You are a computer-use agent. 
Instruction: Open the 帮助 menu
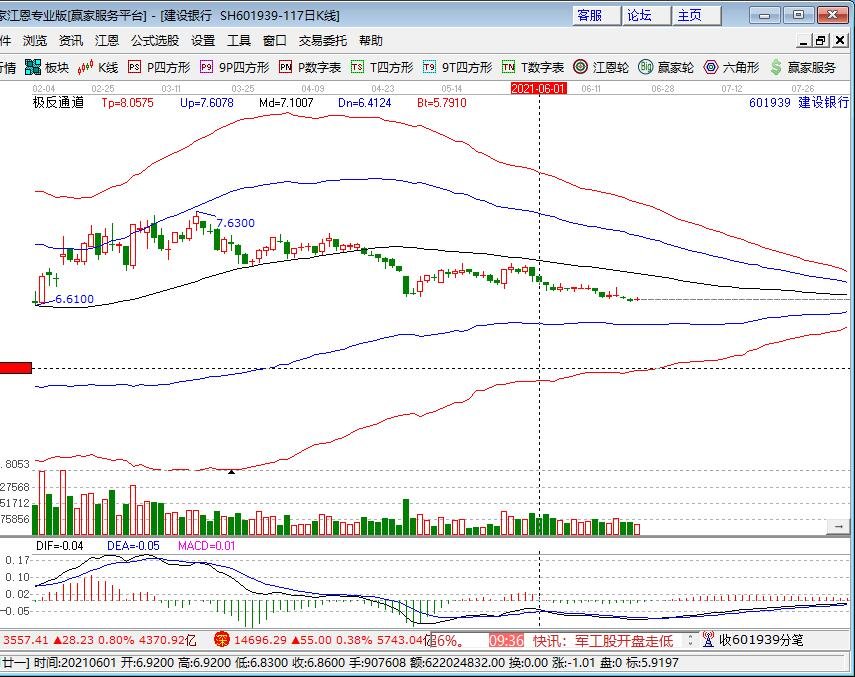point(371,40)
